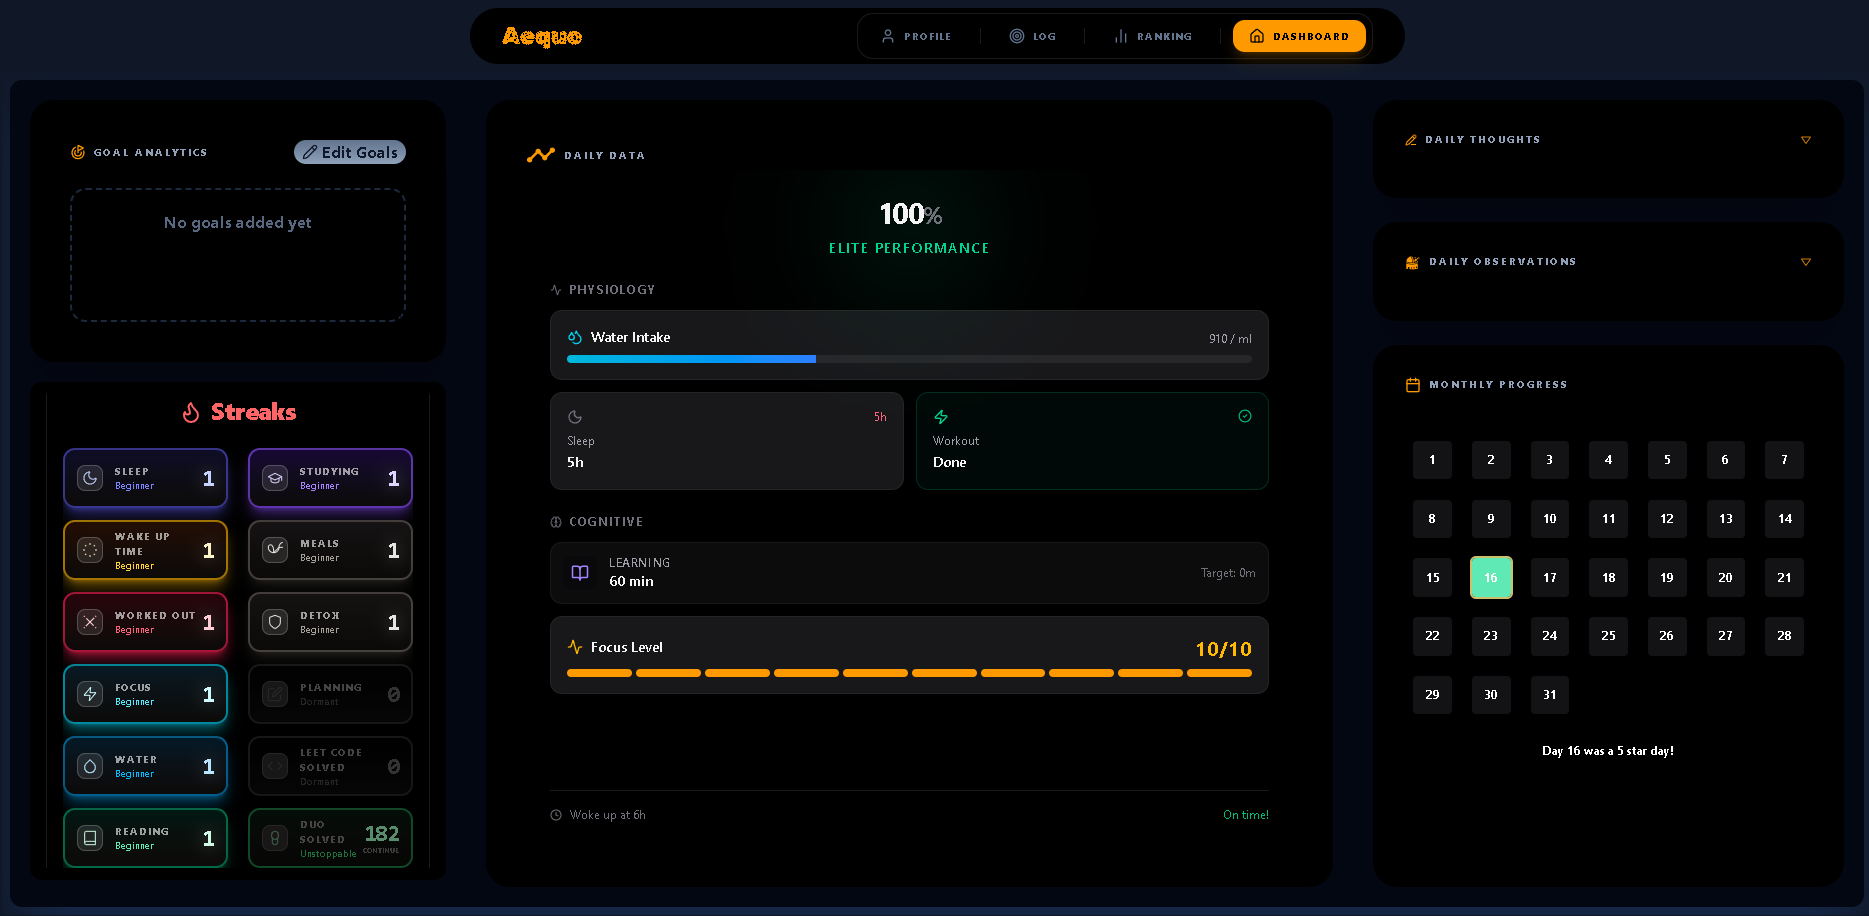Toggle the dormant Leet Code Solved card
This screenshot has height=916, width=1869.
point(330,766)
